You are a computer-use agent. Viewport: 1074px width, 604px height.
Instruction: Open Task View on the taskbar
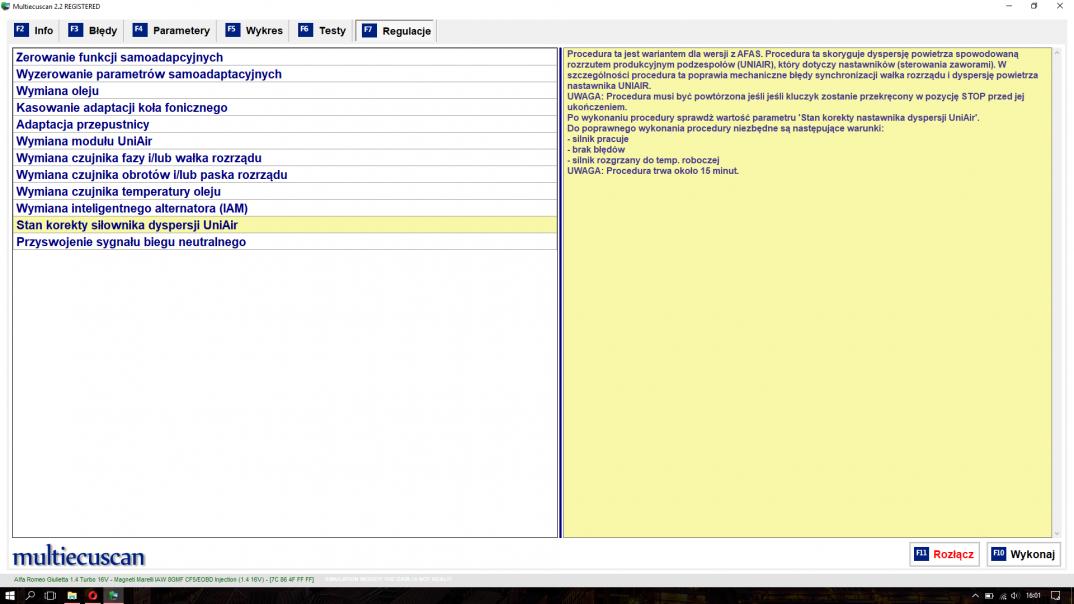[x=50, y=596]
